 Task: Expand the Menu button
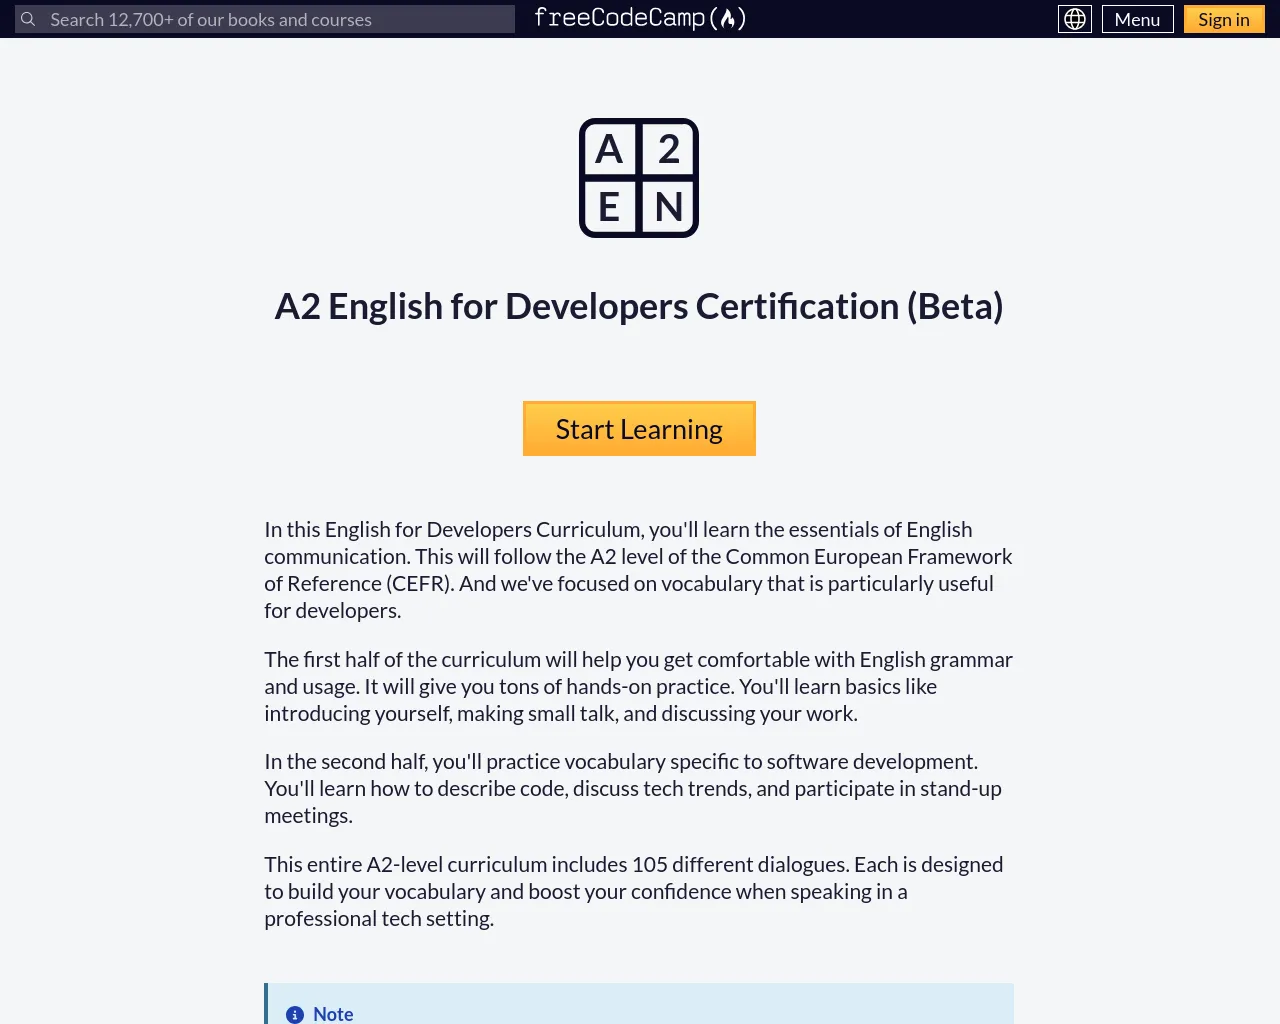click(1137, 19)
